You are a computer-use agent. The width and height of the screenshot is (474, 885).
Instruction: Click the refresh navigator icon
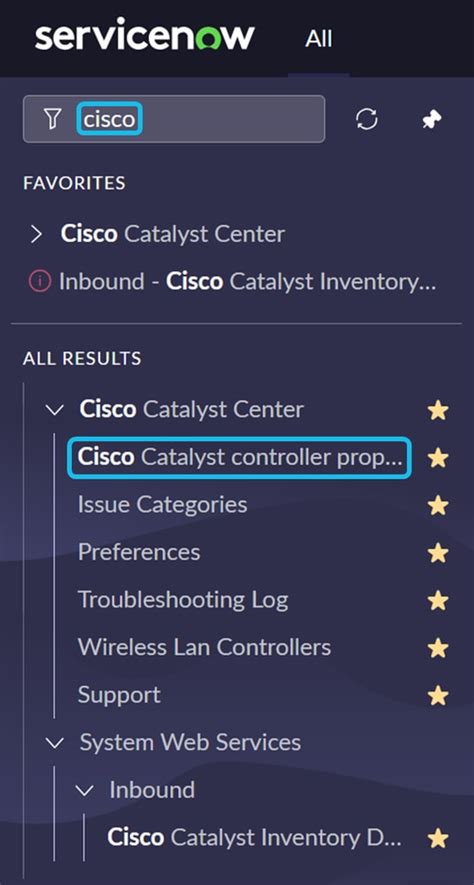[x=367, y=119]
